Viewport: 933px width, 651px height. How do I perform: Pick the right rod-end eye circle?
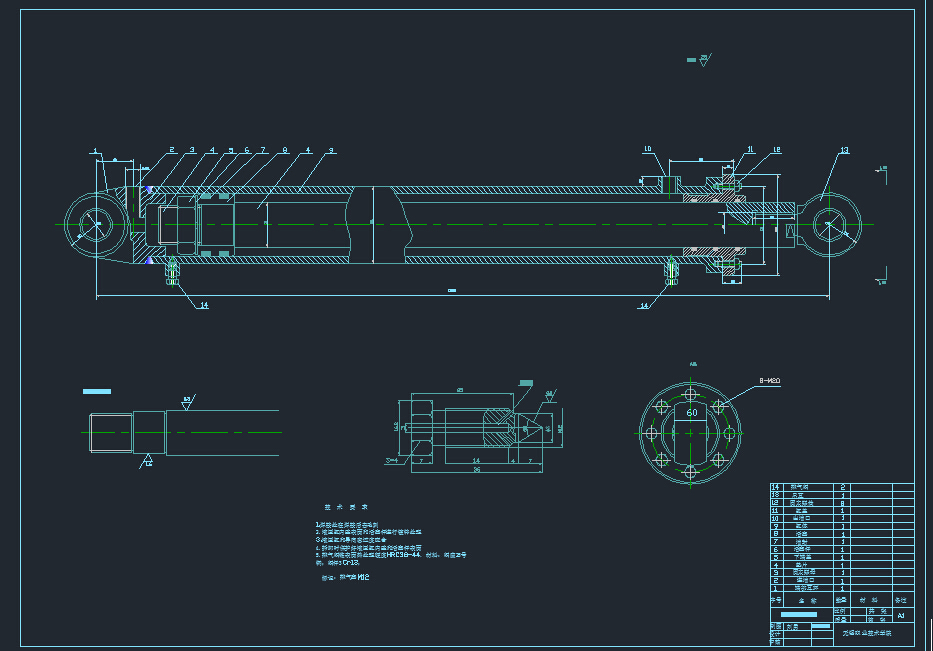click(829, 225)
